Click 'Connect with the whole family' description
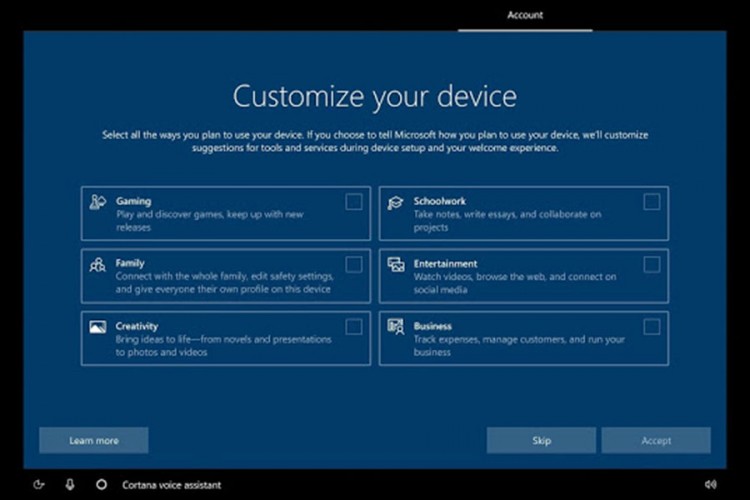Viewport: 750px width, 500px height. [224, 283]
